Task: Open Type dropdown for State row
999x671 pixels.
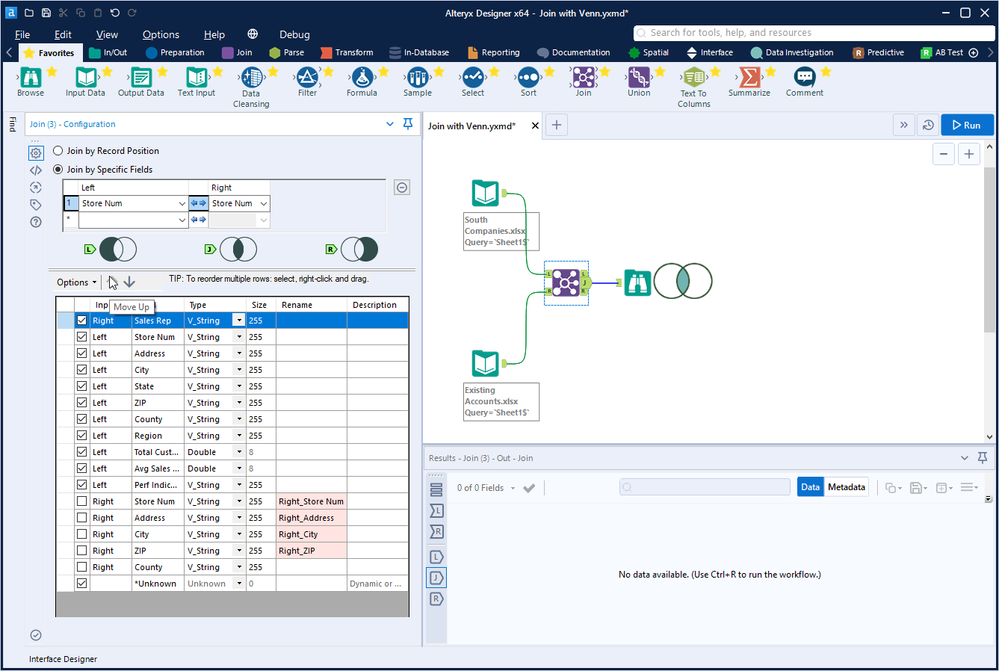Action: (240, 386)
